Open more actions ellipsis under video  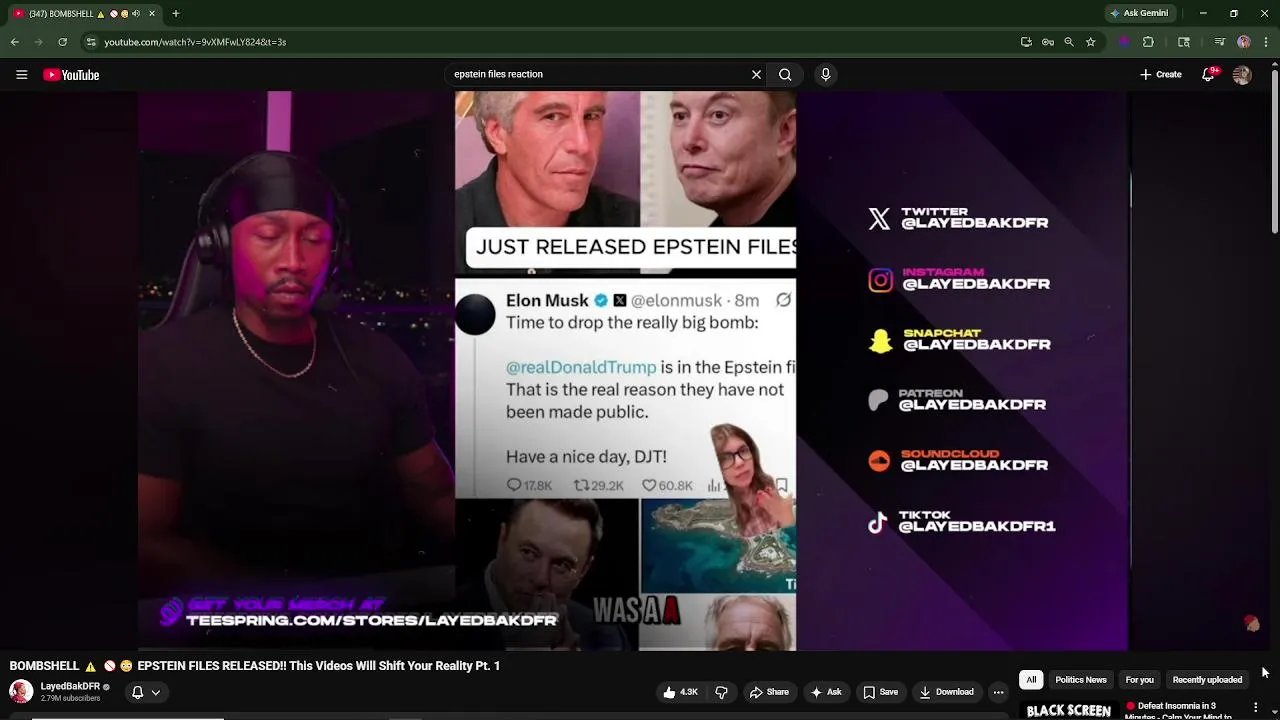coord(998,692)
